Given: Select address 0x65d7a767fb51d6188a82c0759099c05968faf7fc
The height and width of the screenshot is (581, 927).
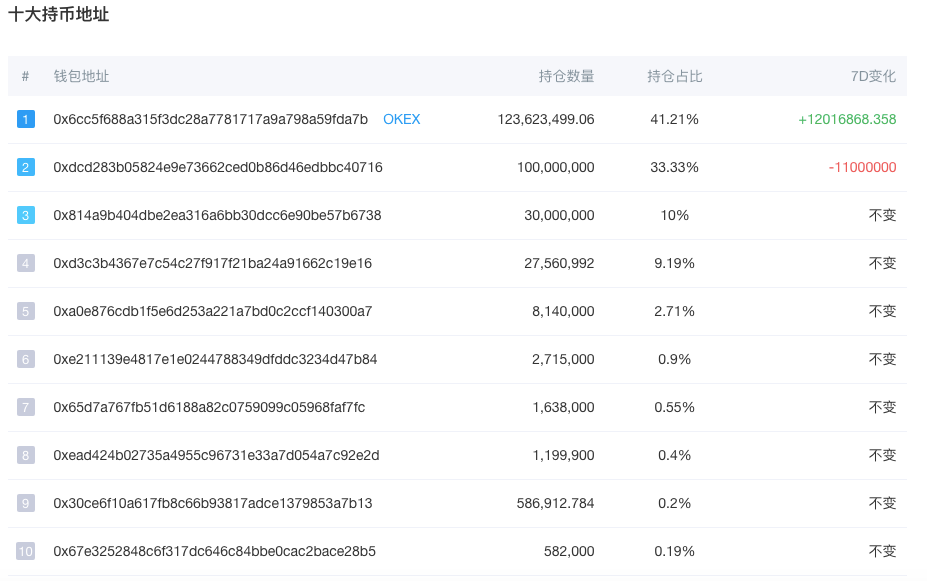Looking at the screenshot, I should coord(209,407).
